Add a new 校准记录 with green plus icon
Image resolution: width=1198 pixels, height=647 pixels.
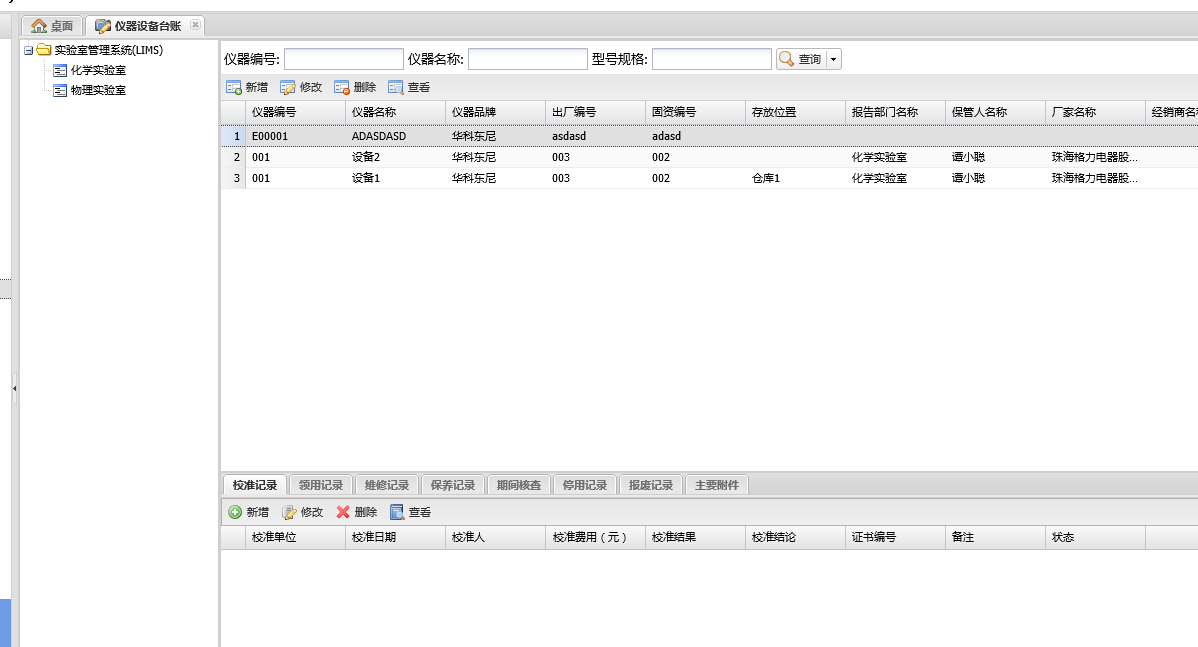tap(235, 512)
